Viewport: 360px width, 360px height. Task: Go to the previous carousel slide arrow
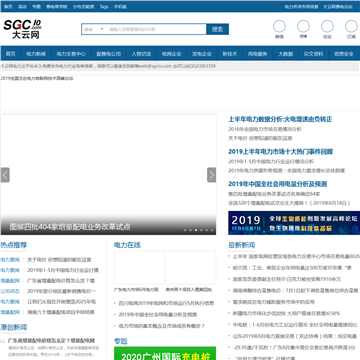(x=5, y=175)
